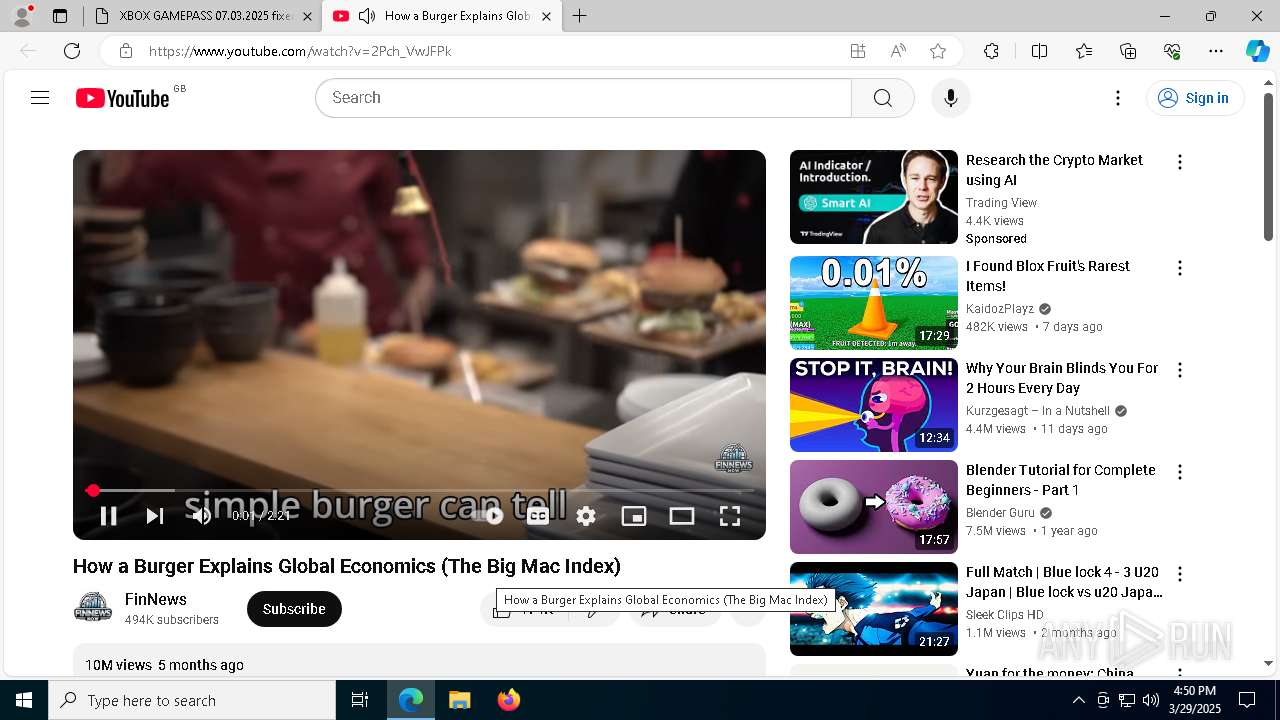Open Edge extensions puzzle icon

[991, 51]
